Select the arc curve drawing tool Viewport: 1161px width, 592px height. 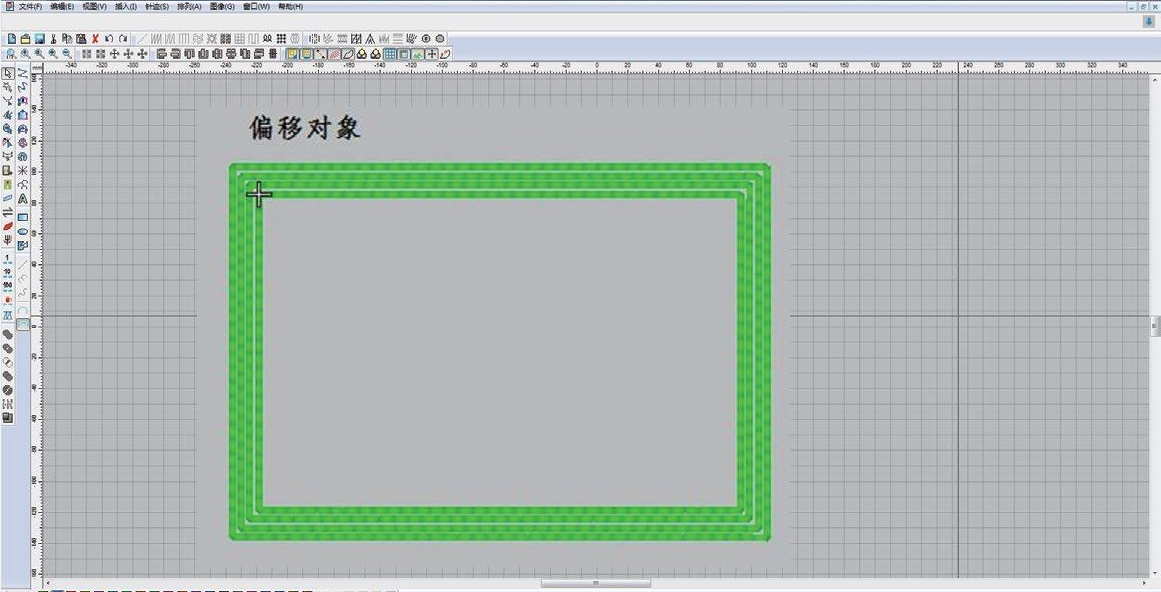click(x=22, y=310)
